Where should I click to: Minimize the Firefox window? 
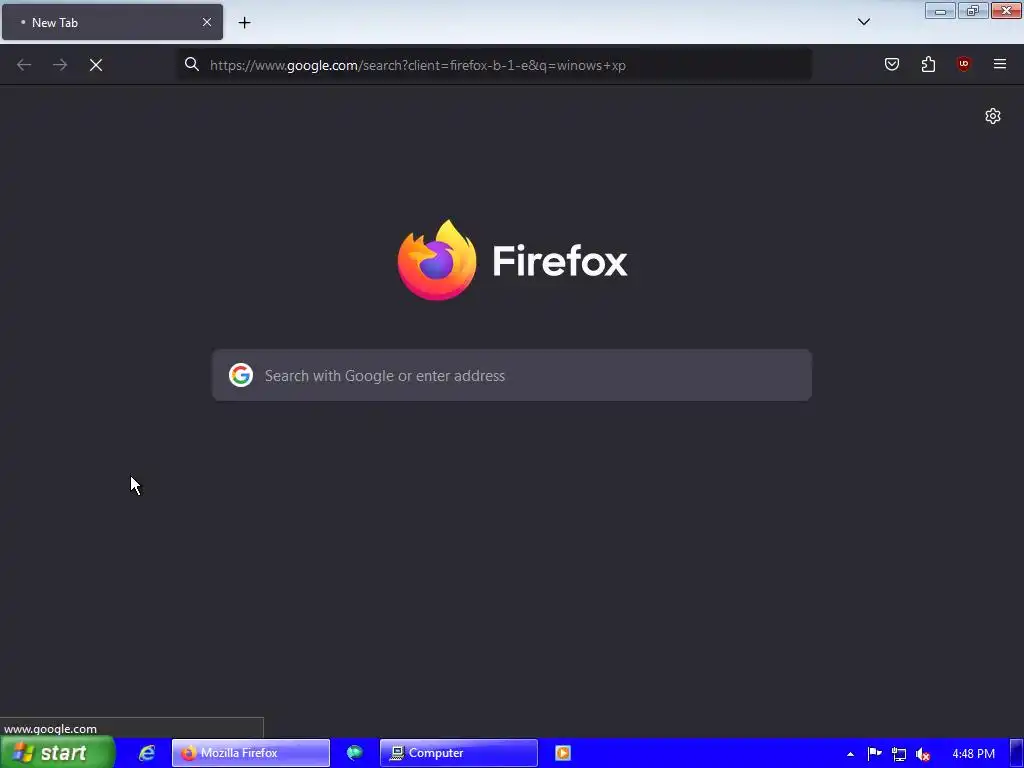(940, 11)
